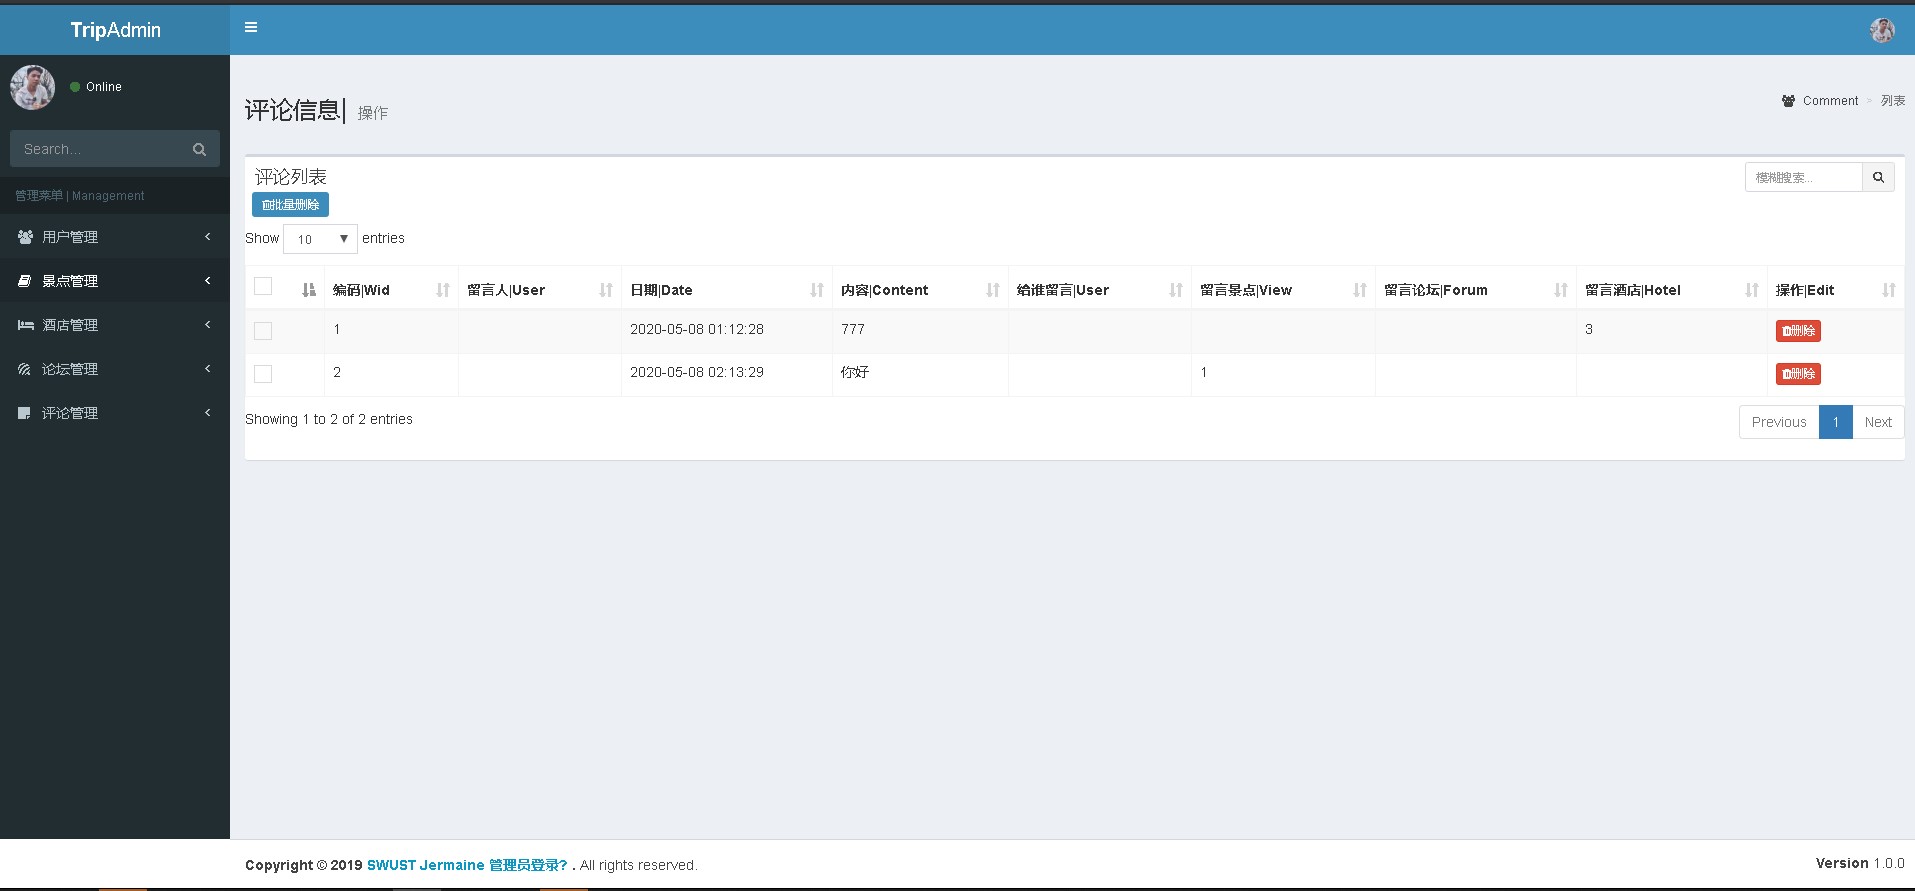Click the 模糊搜索 fuzzy search input field

point(1802,177)
